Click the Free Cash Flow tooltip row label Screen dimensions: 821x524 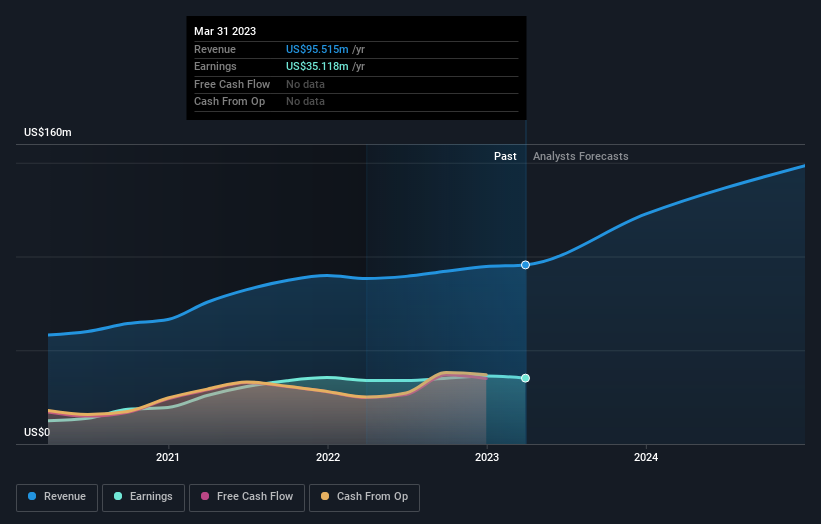232,84
